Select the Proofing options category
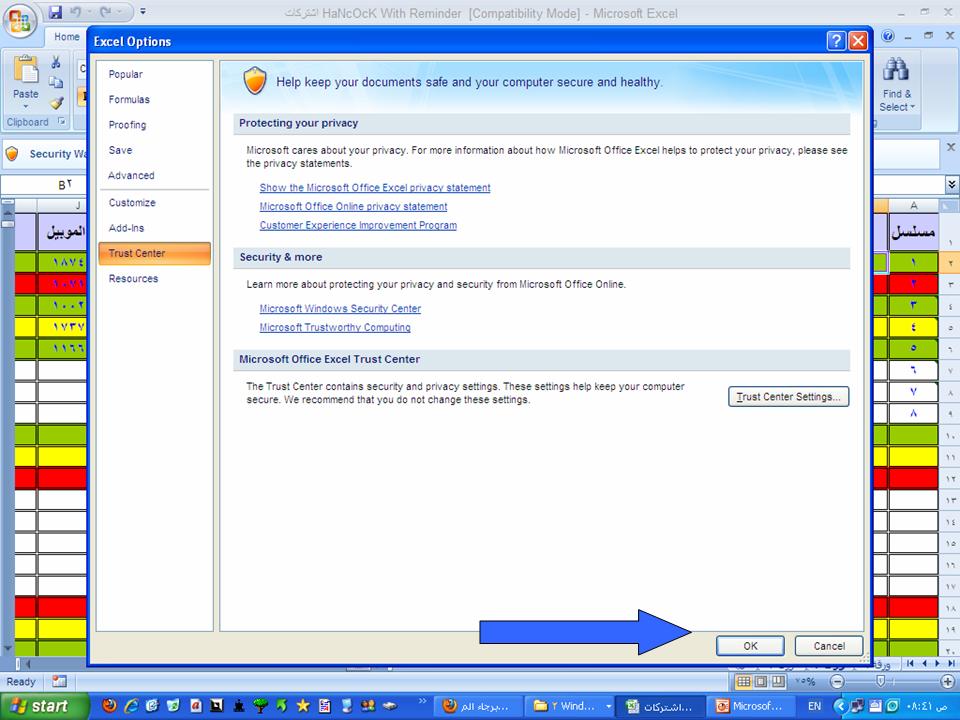960x720 pixels. pos(127,125)
